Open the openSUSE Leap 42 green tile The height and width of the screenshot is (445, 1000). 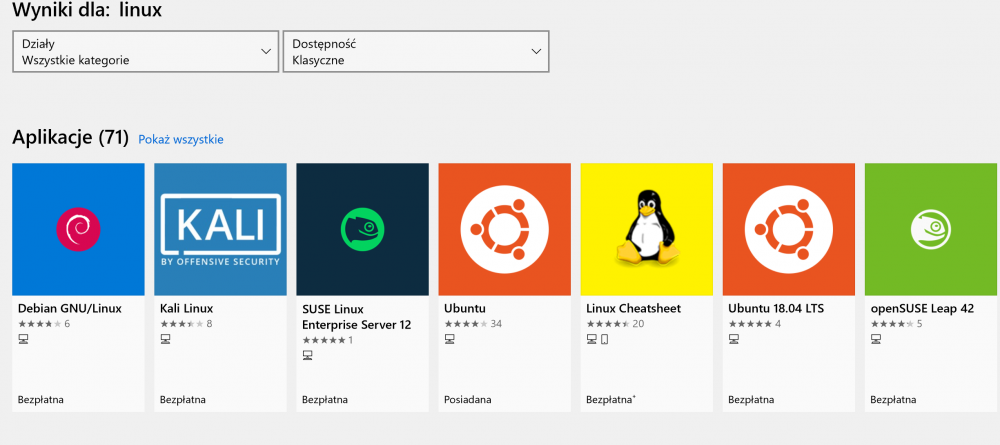(x=932, y=230)
